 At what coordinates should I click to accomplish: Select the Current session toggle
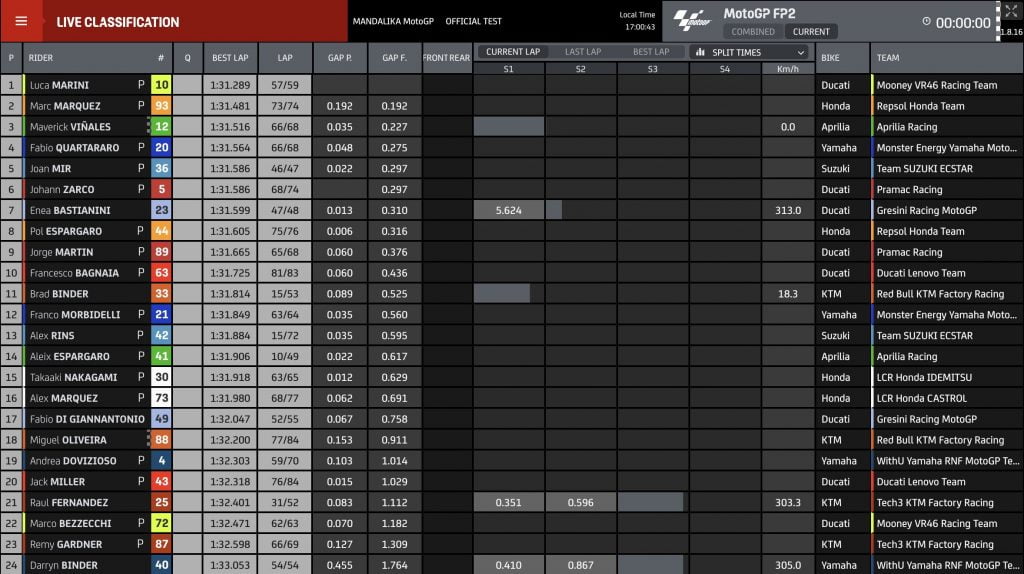[811, 32]
